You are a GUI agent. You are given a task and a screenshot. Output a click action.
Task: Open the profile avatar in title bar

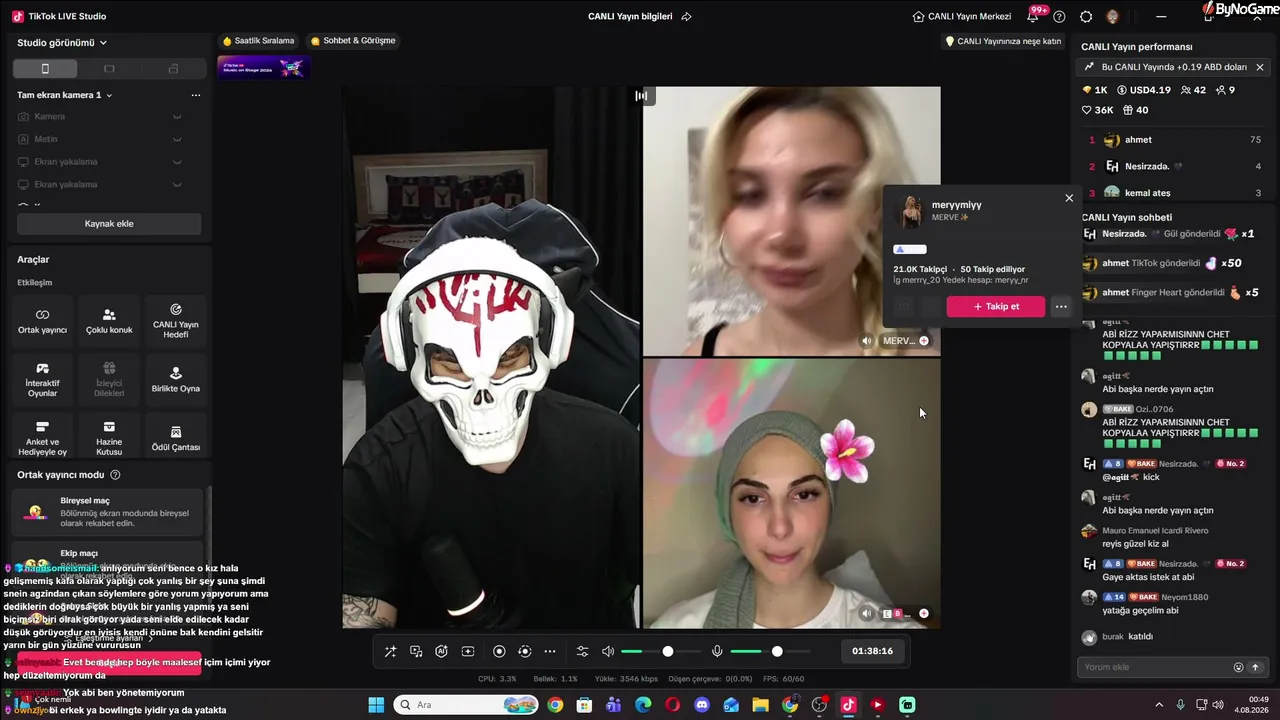tap(1113, 16)
